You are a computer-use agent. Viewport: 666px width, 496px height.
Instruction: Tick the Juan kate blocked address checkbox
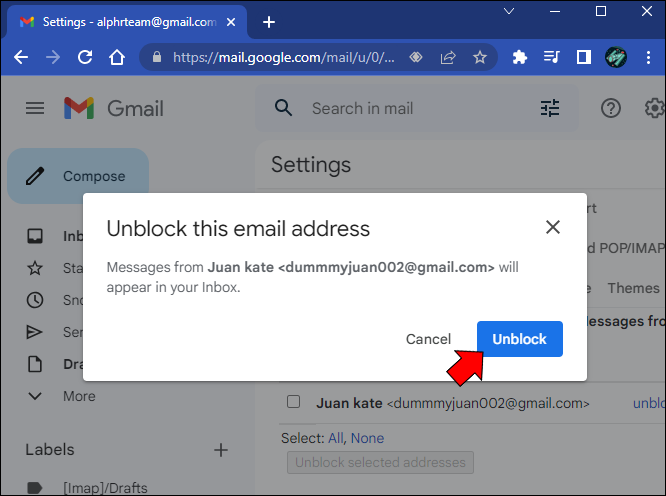[x=293, y=401]
